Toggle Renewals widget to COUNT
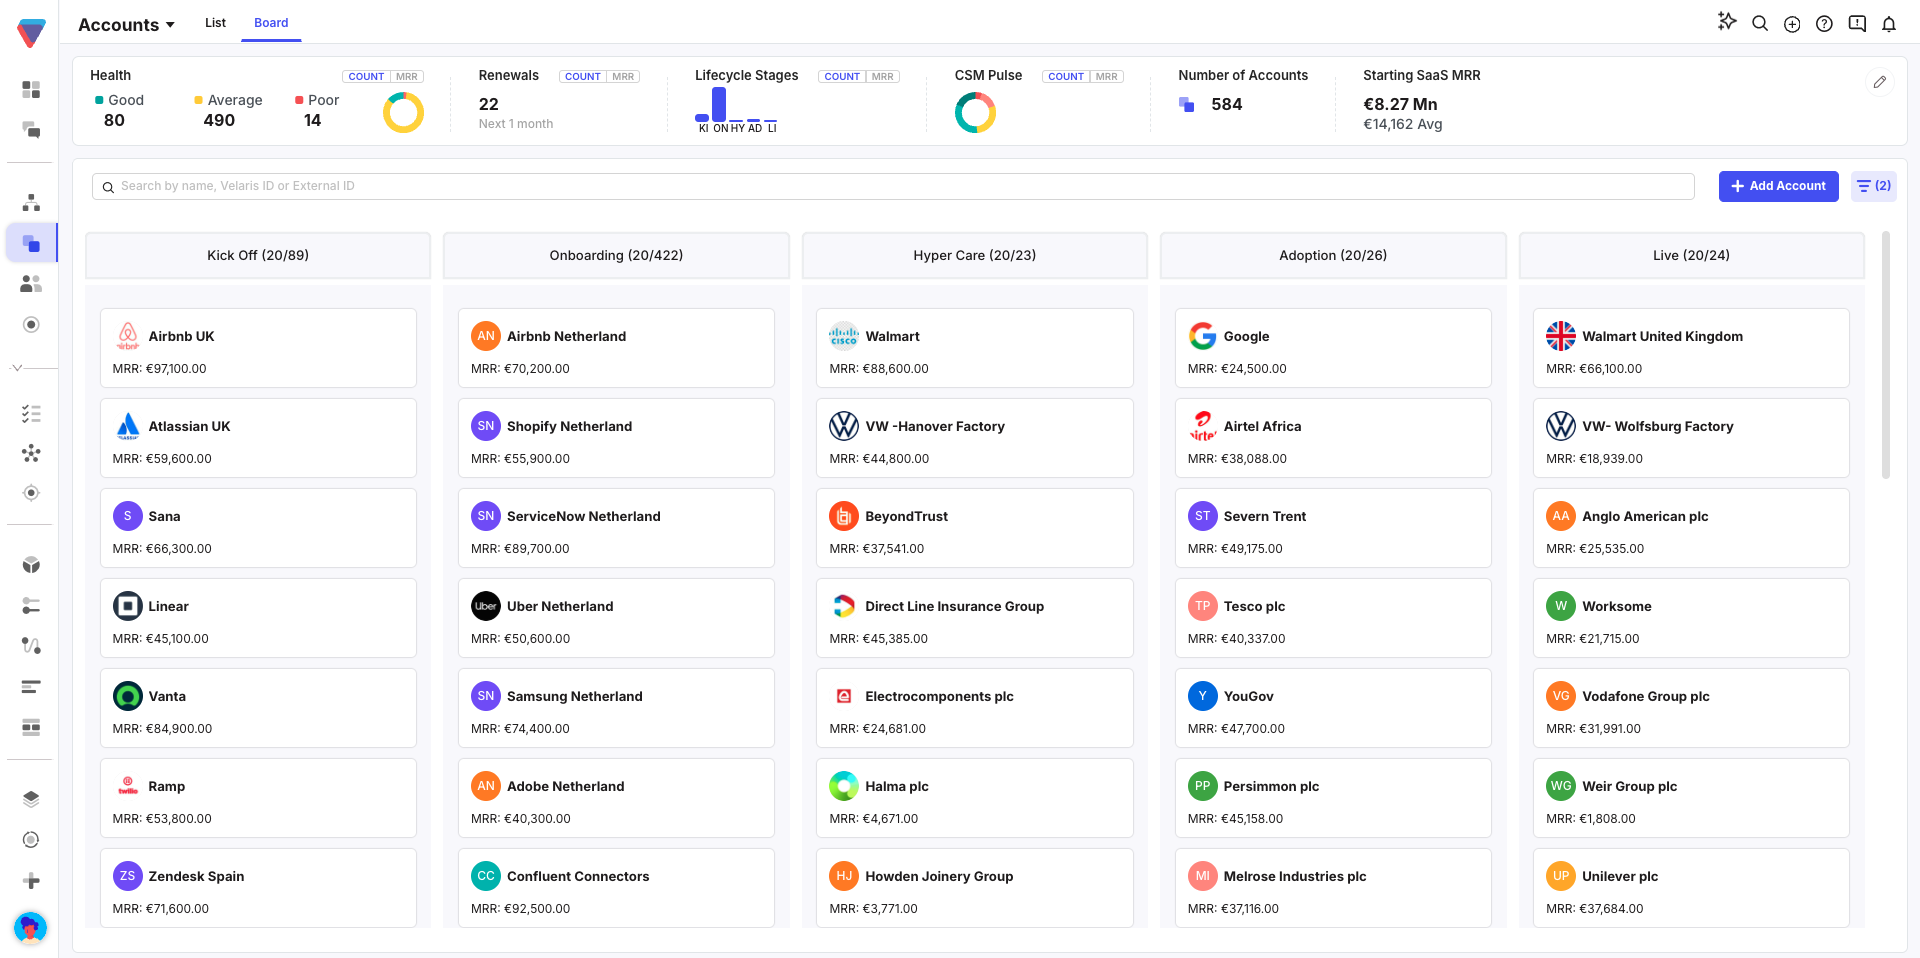The height and width of the screenshot is (958, 1920). point(582,77)
